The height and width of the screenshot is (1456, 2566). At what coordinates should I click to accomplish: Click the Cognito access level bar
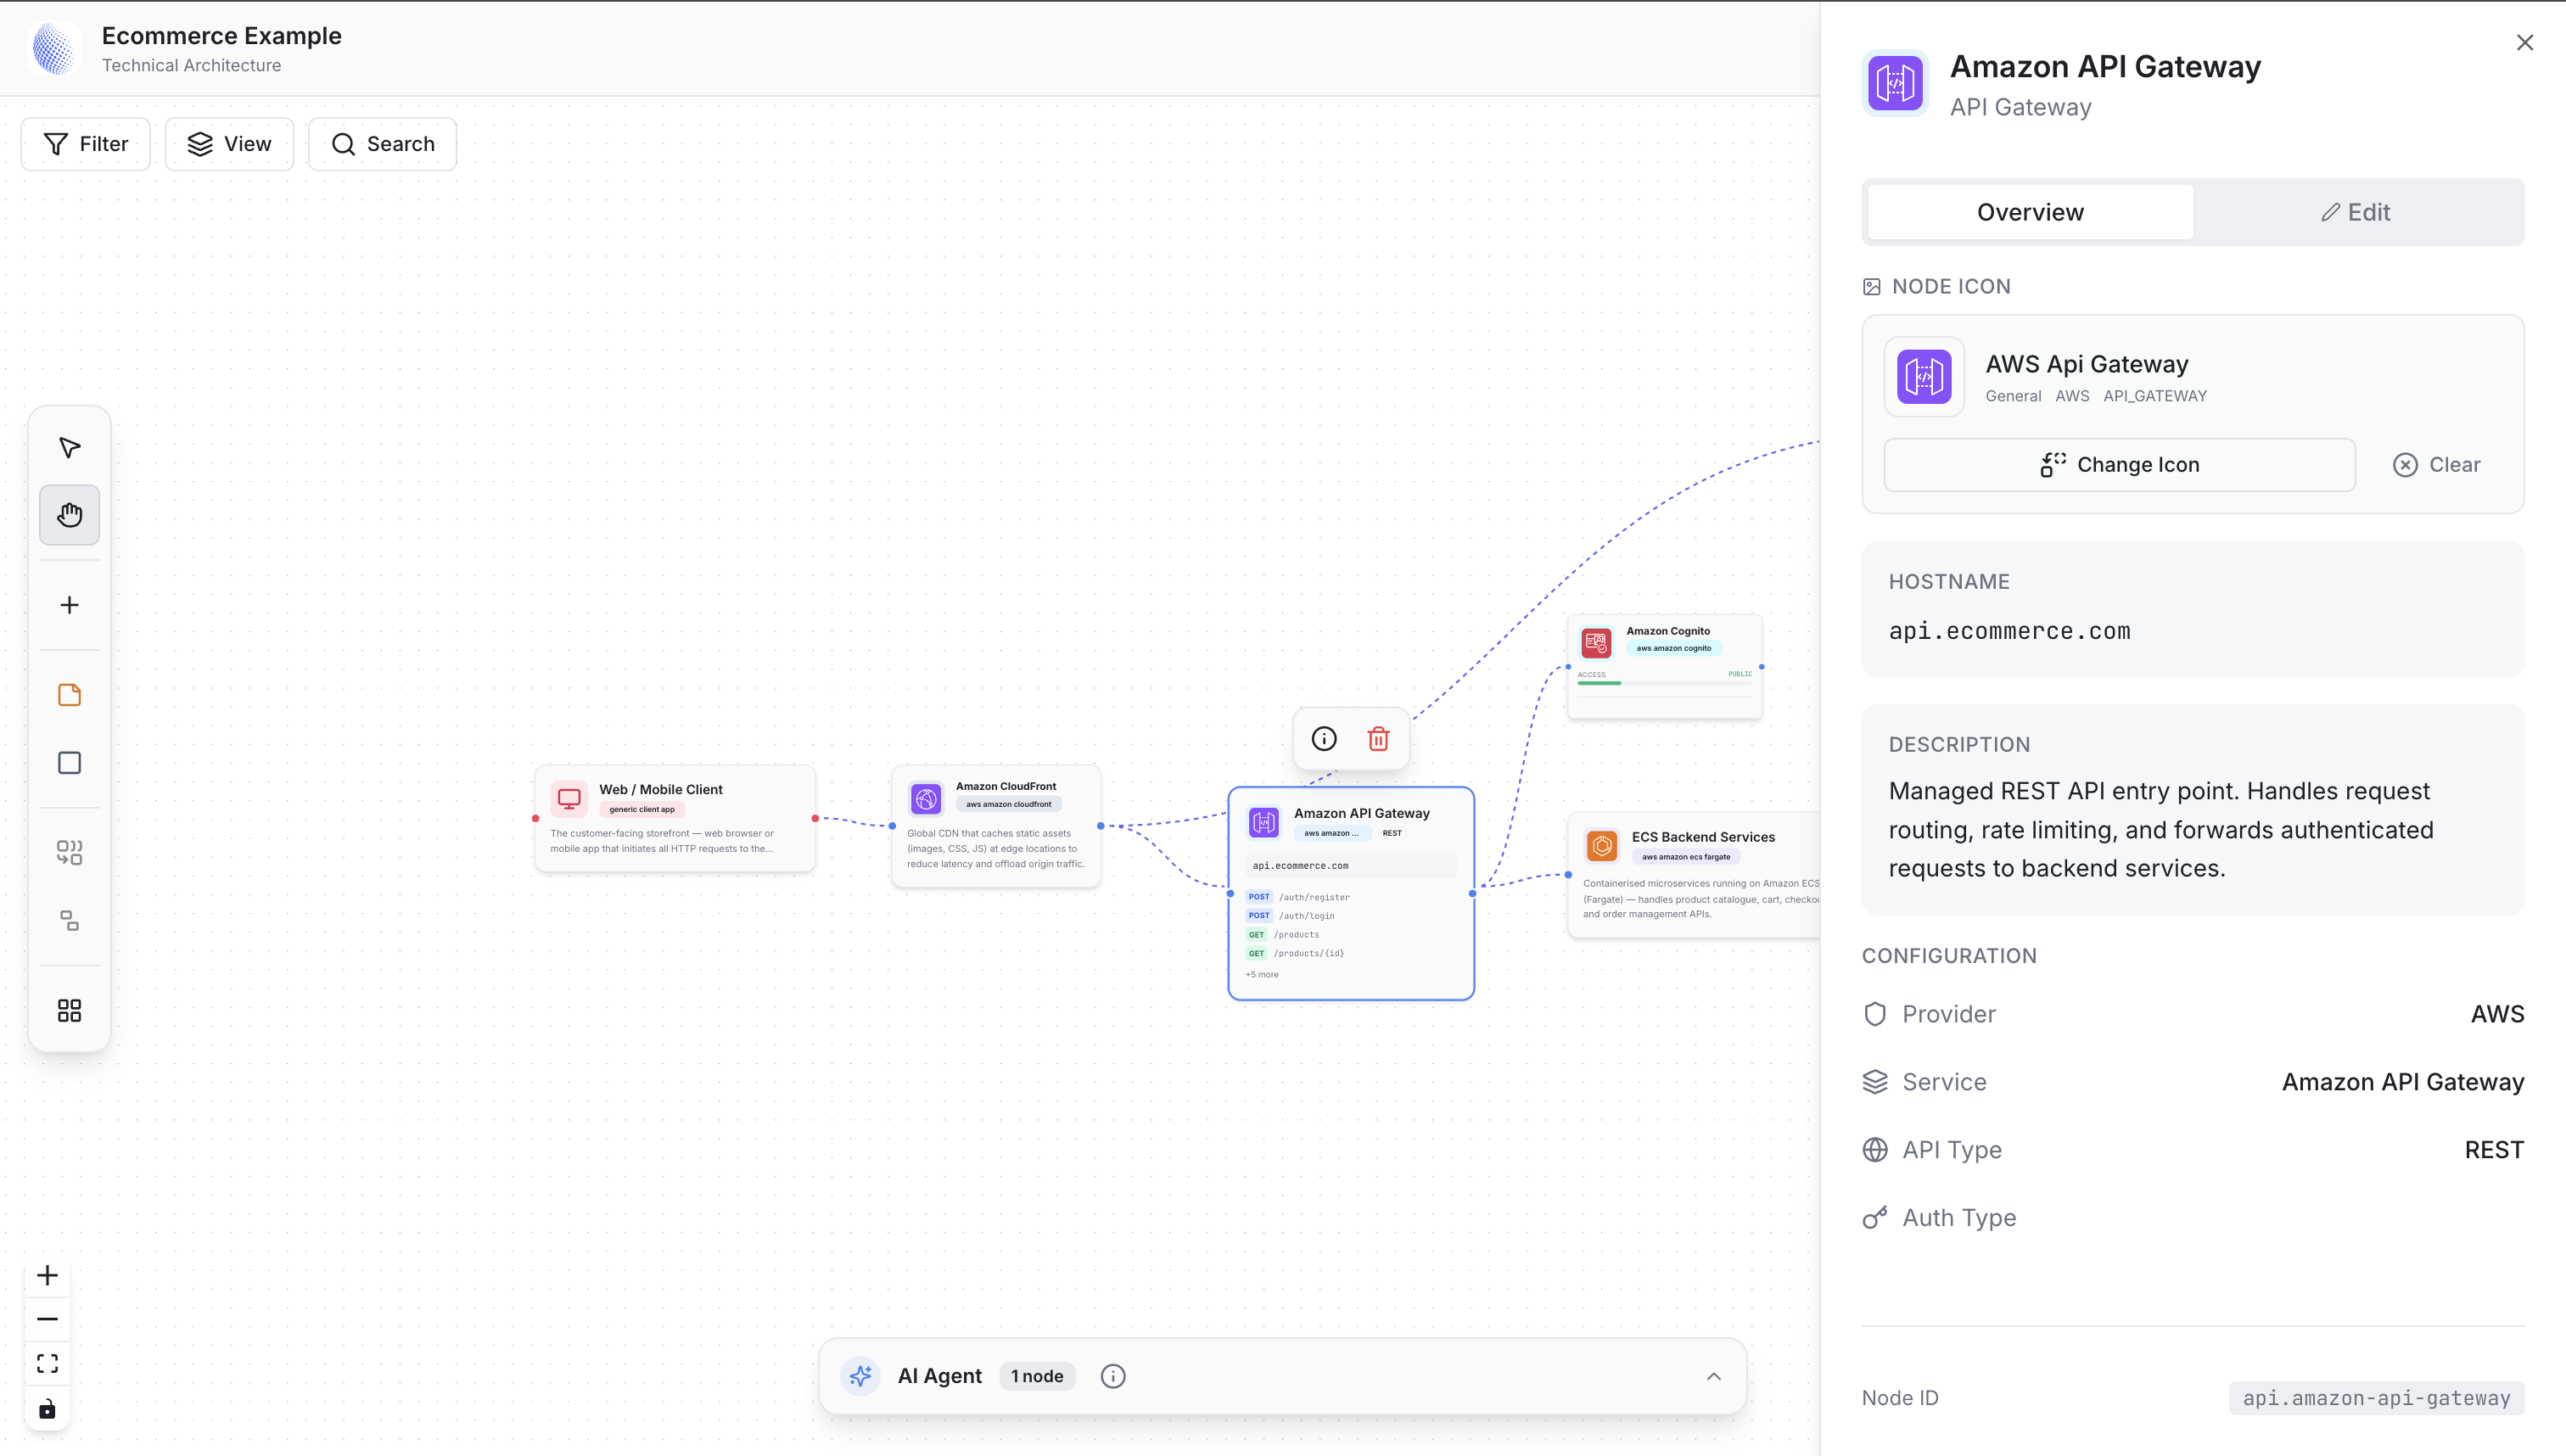click(1664, 683)
